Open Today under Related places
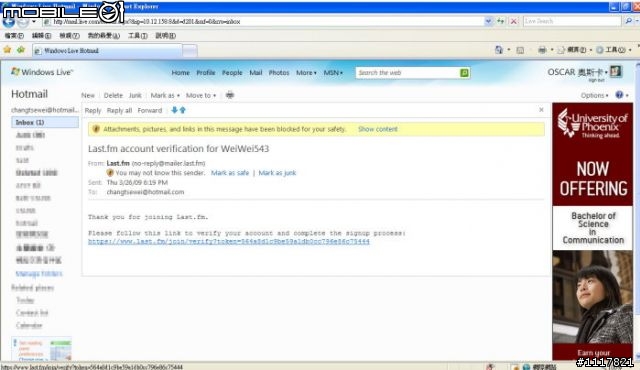Screen dimensions: 640x370 [25, 300]
